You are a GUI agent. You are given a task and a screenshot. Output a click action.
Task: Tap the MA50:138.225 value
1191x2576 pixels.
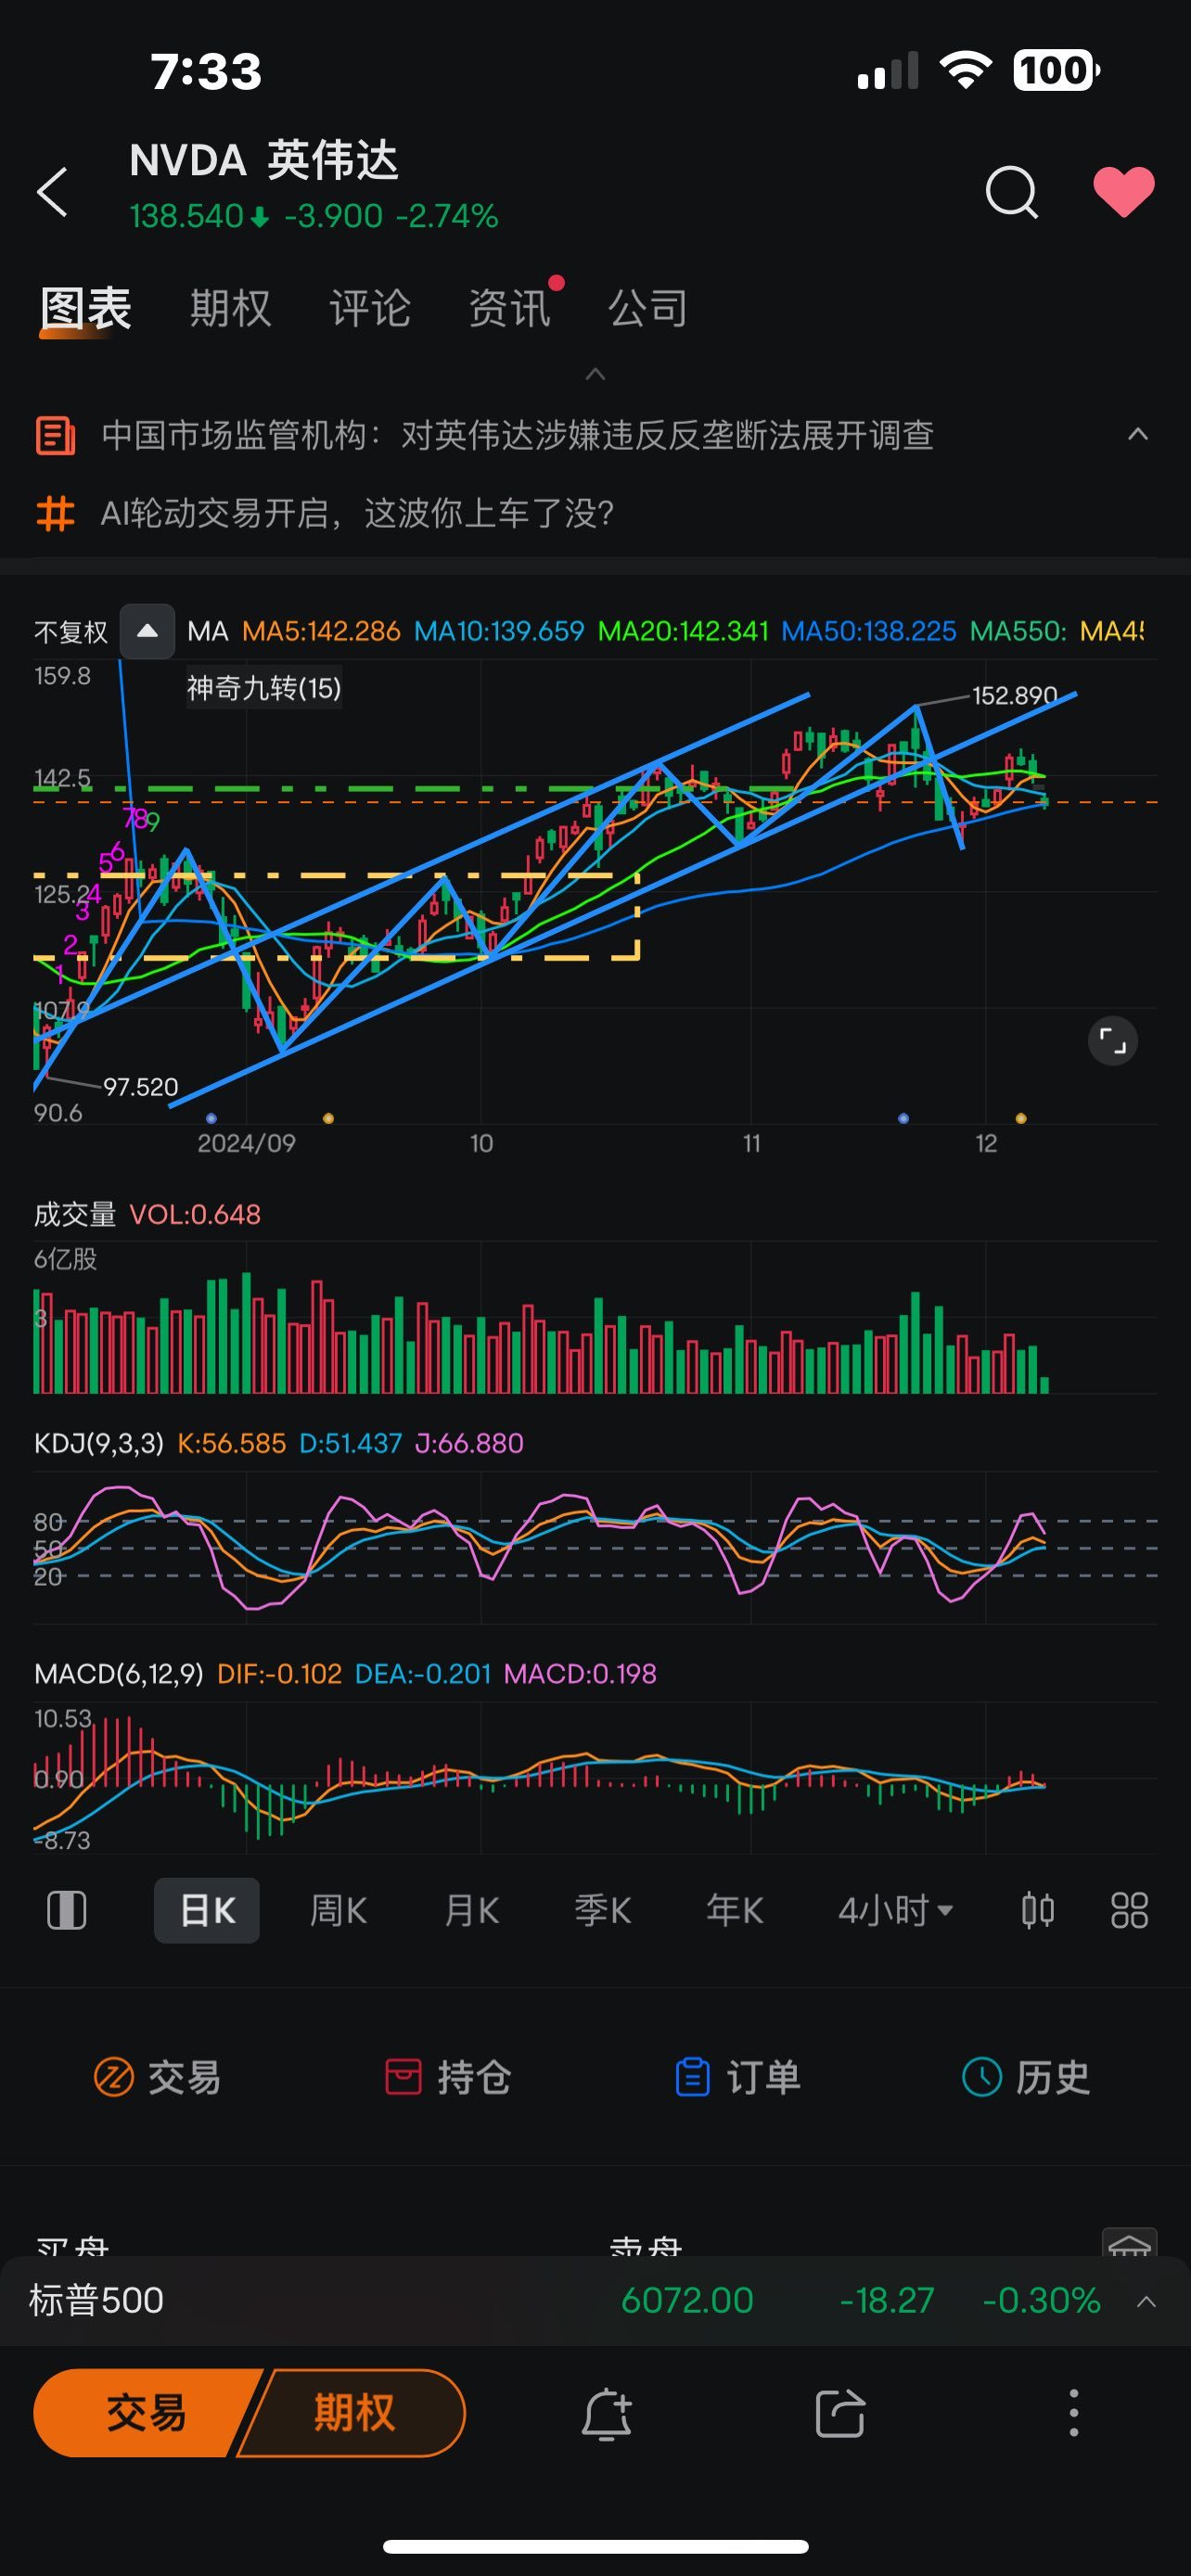pos(869,631)
